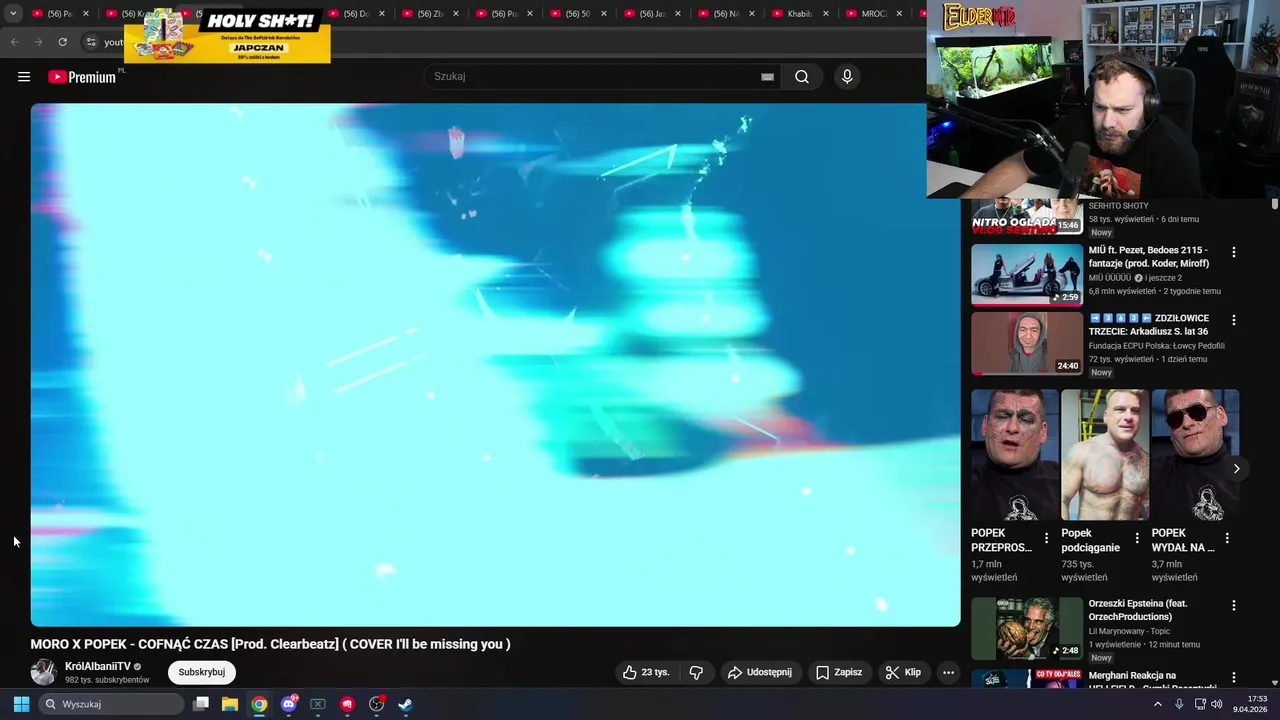This screenshot has height=720, width=1280.
Task: Open Chrome tab search dropdown arrow
Action: click(13, 14)
